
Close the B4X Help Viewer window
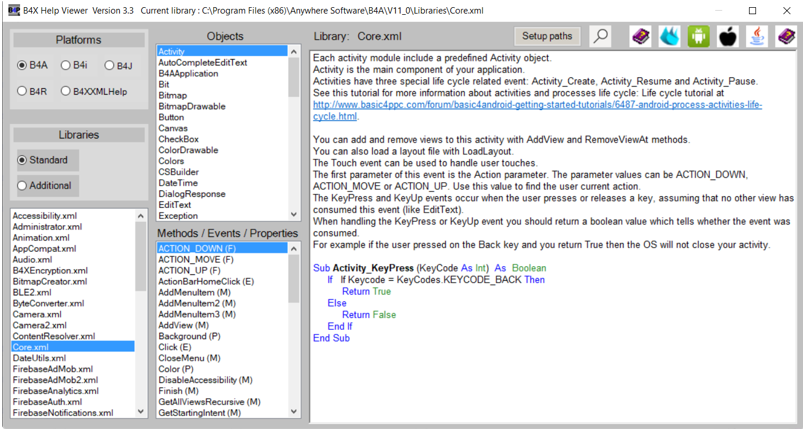tap(787, 11)
